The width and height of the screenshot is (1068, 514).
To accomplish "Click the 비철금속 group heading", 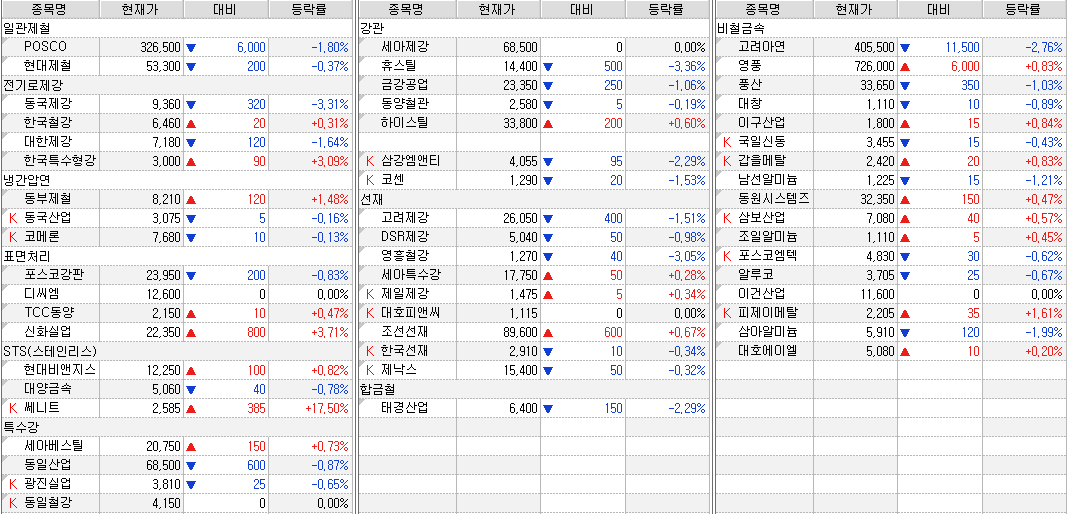I will [x=741, y=28].
